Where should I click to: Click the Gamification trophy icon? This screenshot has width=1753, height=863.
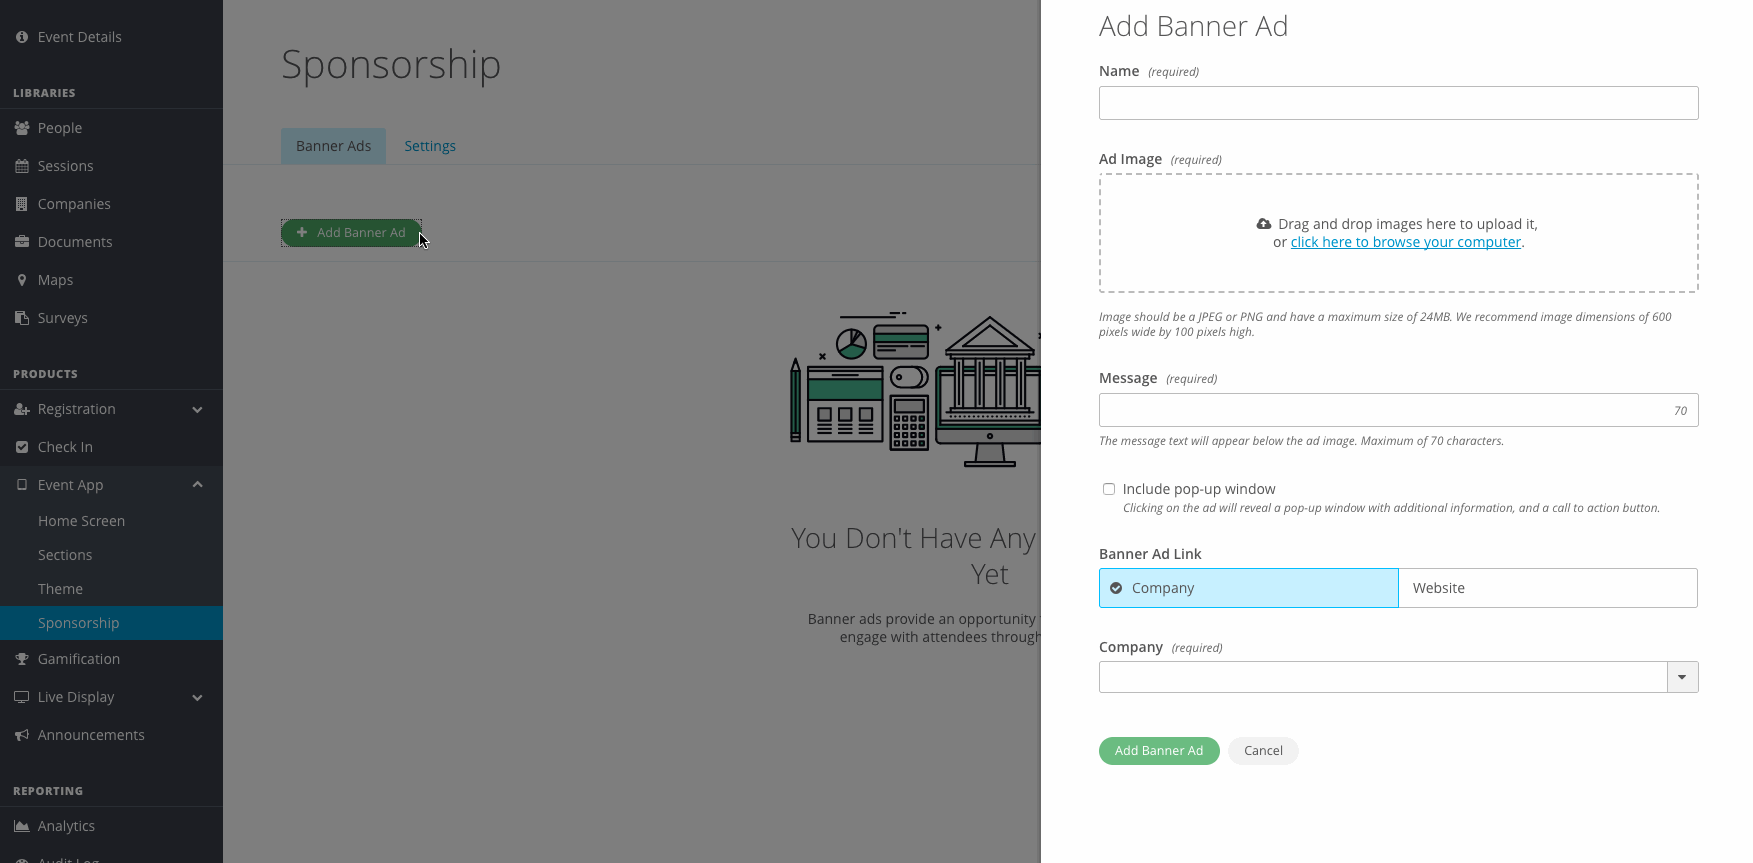click(x=22, y=659)
